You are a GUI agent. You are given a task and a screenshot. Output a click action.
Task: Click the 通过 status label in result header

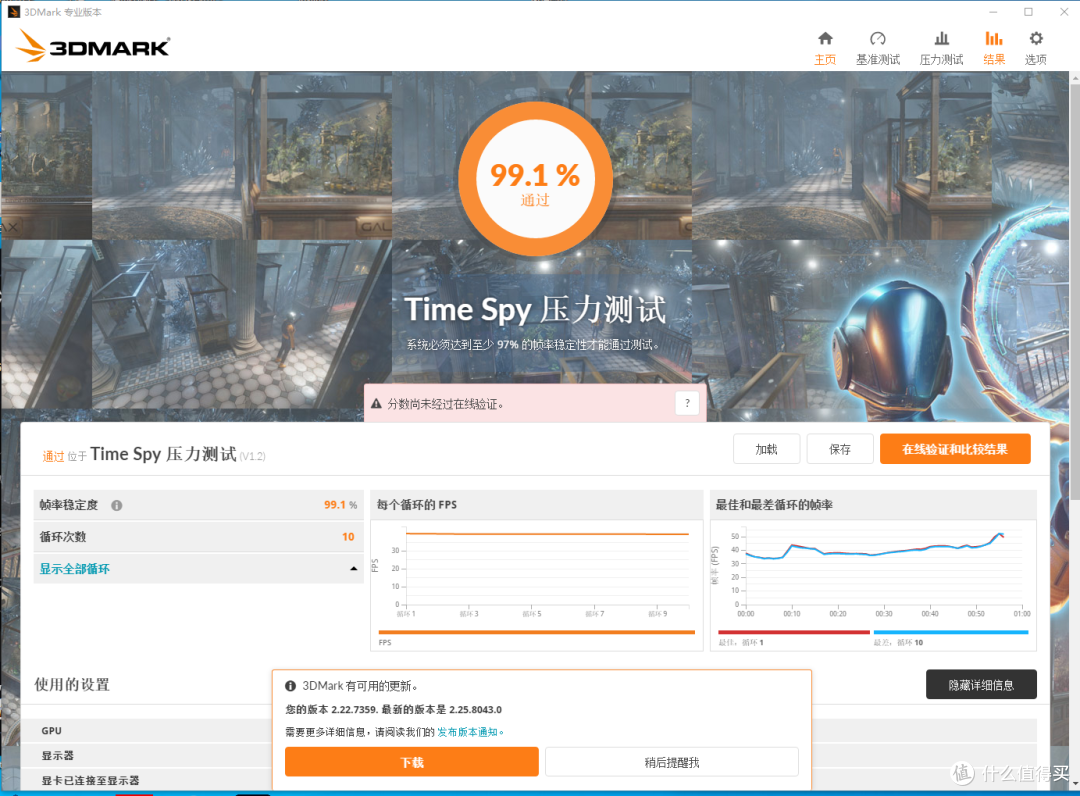53,456
